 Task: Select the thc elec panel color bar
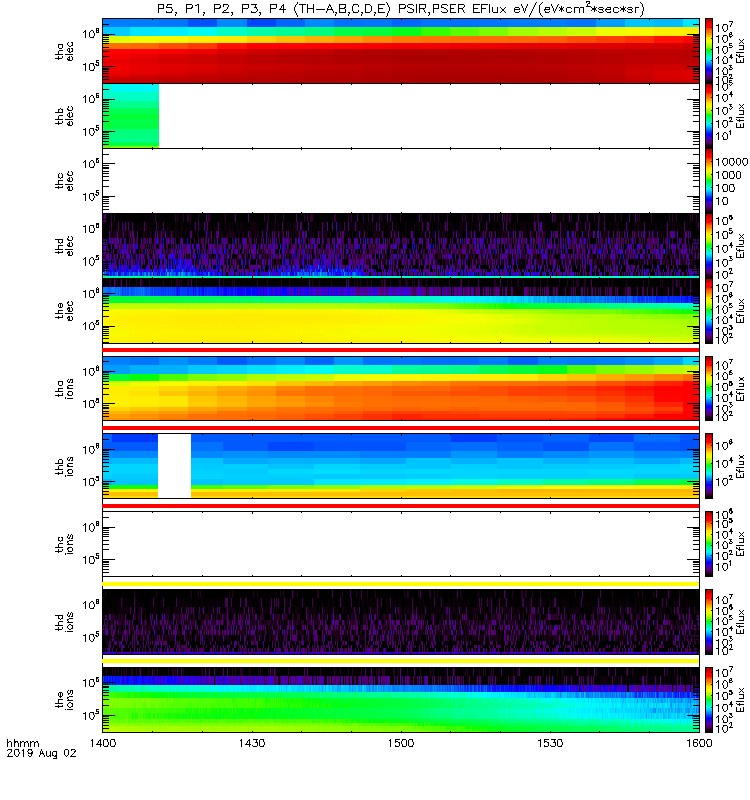[x=709, y=181]
